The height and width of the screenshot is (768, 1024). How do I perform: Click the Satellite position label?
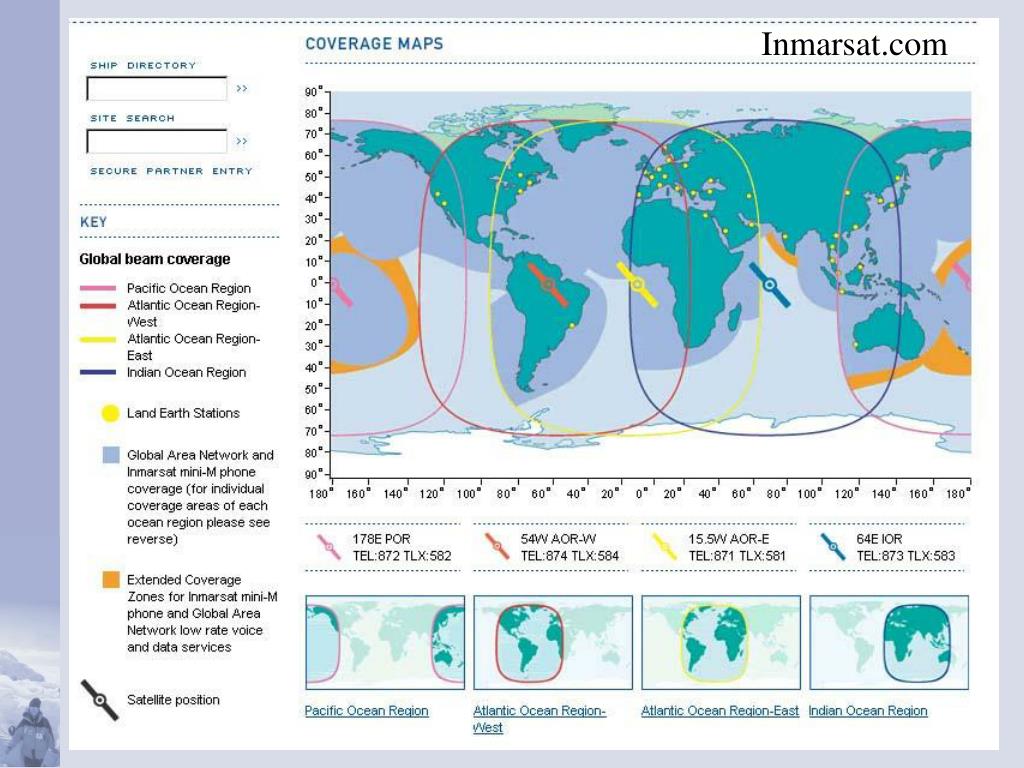(173, 700)
